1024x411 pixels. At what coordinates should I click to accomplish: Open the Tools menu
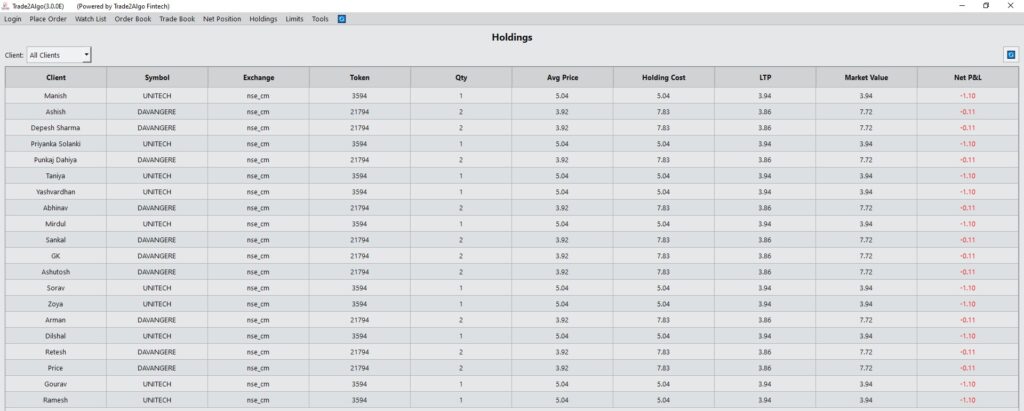[320, 19]
